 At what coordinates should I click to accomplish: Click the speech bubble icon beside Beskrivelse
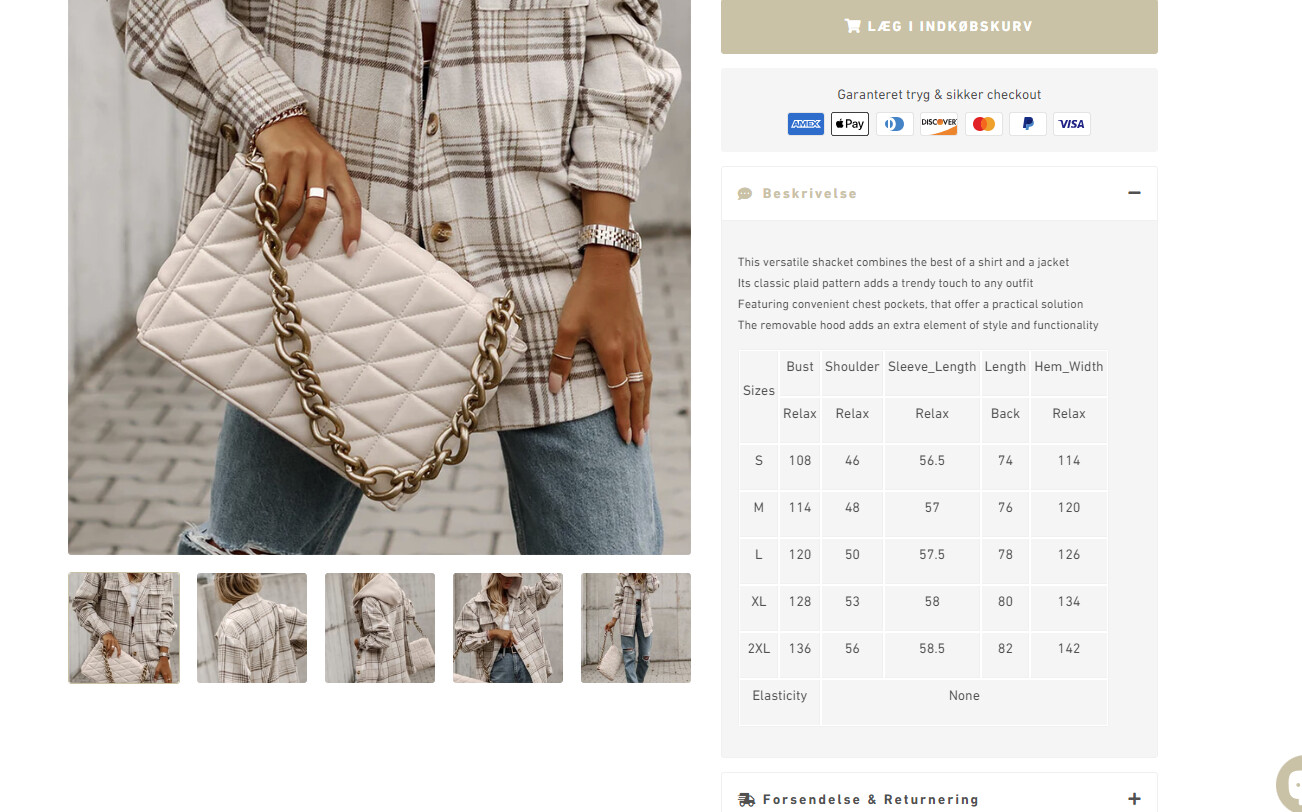pyautogui.click(x=745, y=194)
